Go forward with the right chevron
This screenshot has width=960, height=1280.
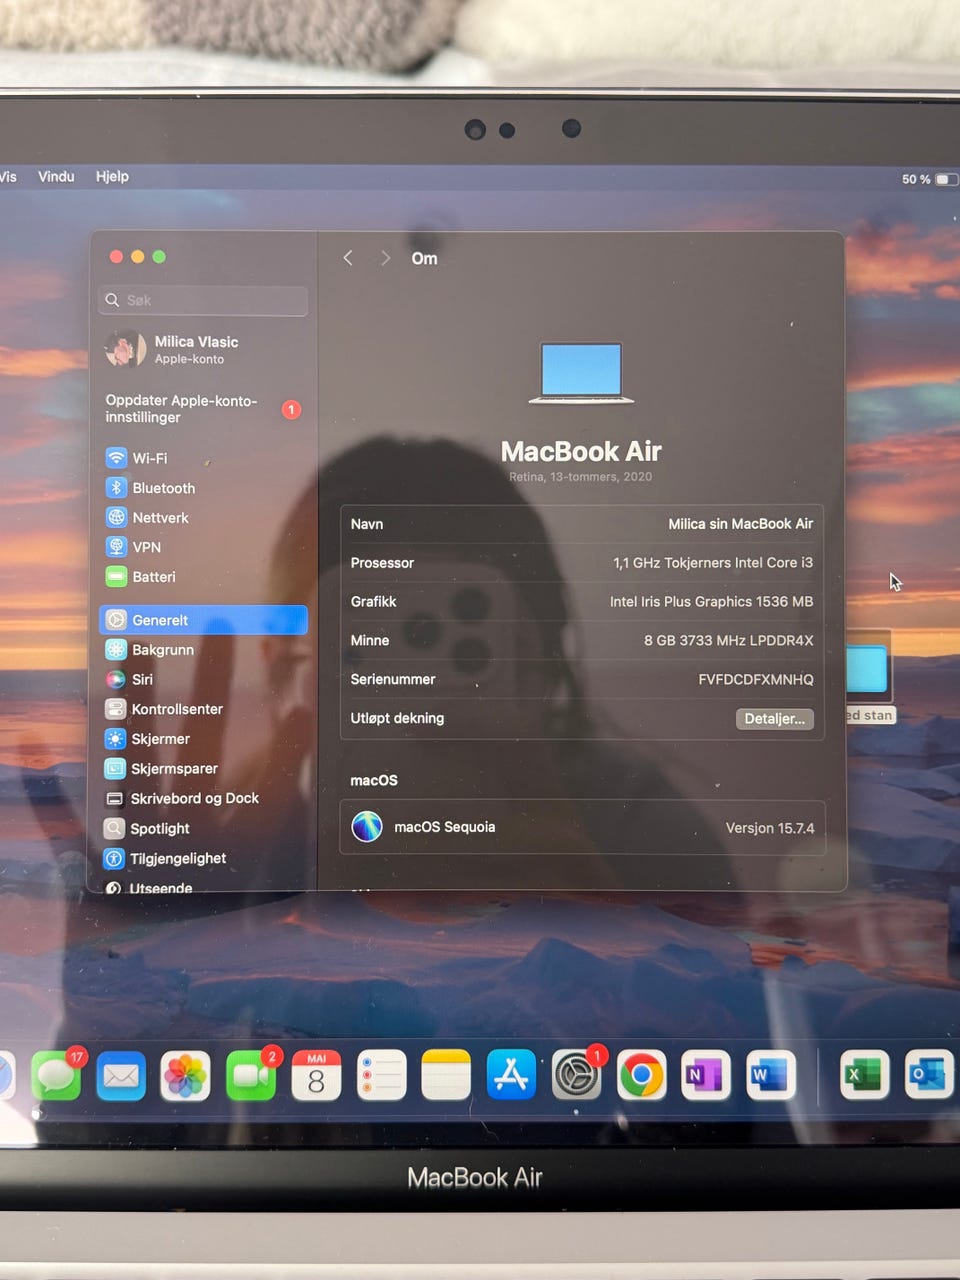[385, 258]
